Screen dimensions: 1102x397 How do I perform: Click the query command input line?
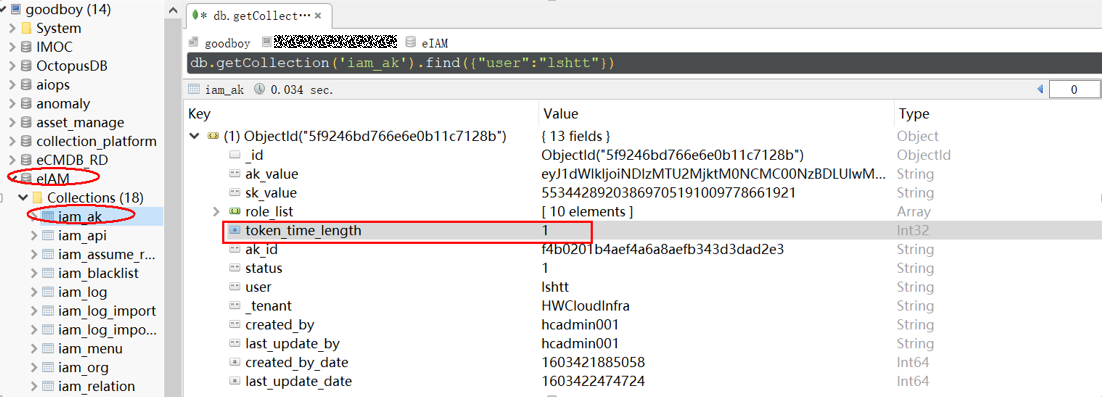click(x=643, y=63)
